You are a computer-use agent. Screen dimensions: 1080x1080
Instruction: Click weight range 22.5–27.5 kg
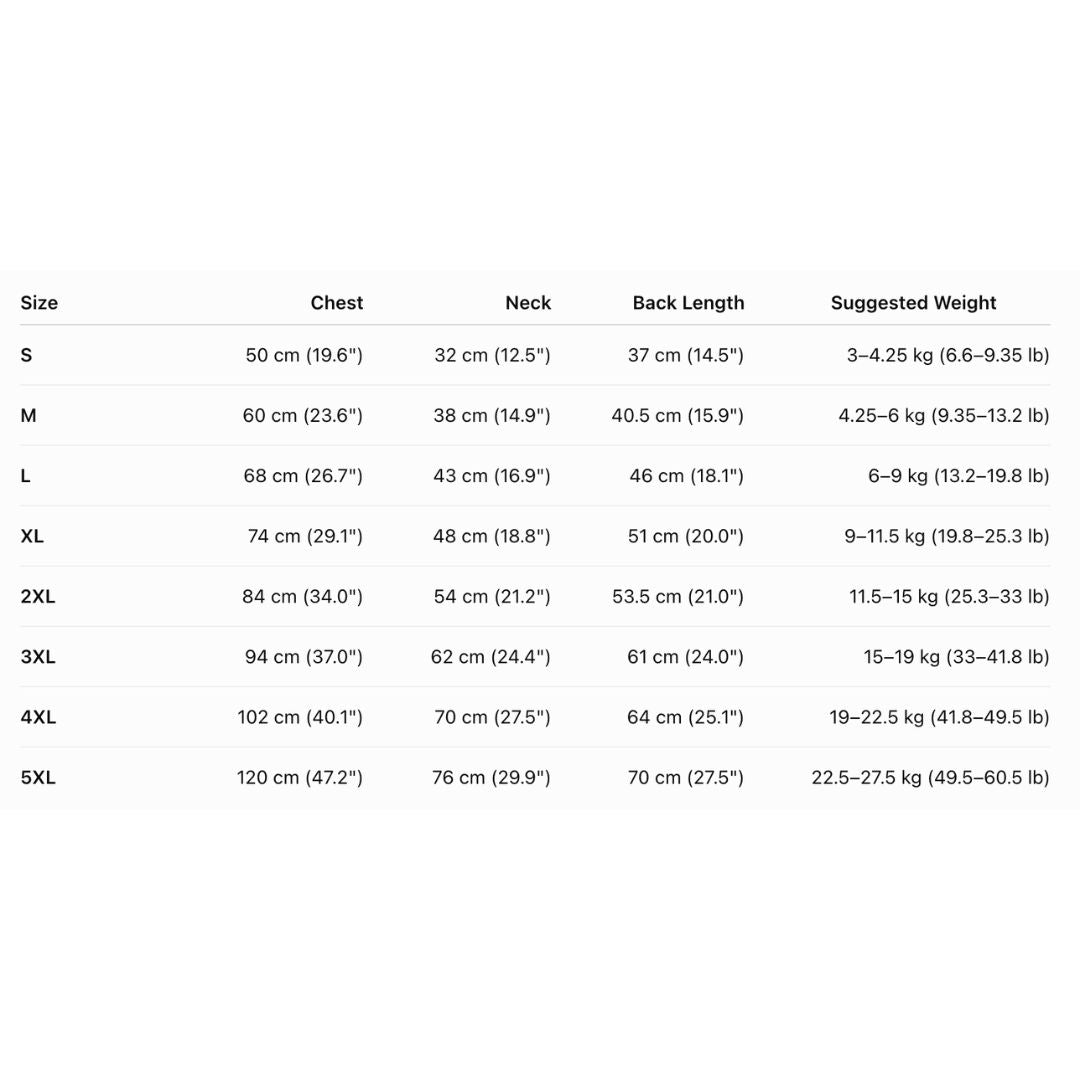point(866,778)
